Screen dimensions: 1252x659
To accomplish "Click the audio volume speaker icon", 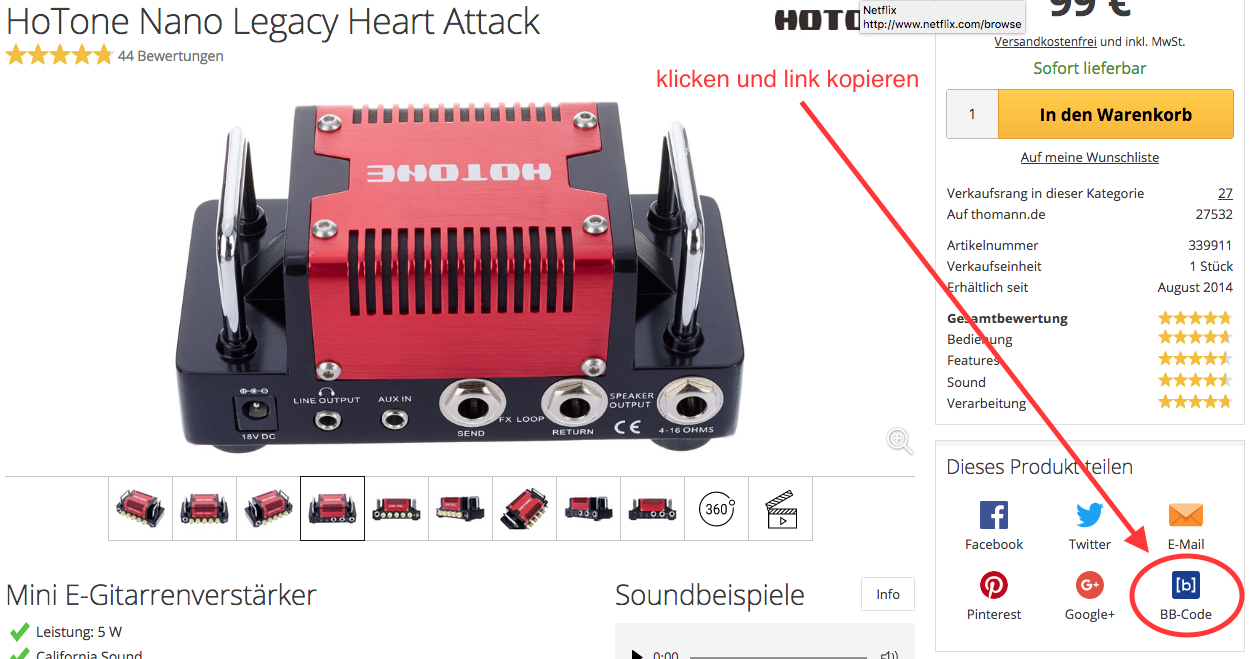I will [x=889, y=655].
